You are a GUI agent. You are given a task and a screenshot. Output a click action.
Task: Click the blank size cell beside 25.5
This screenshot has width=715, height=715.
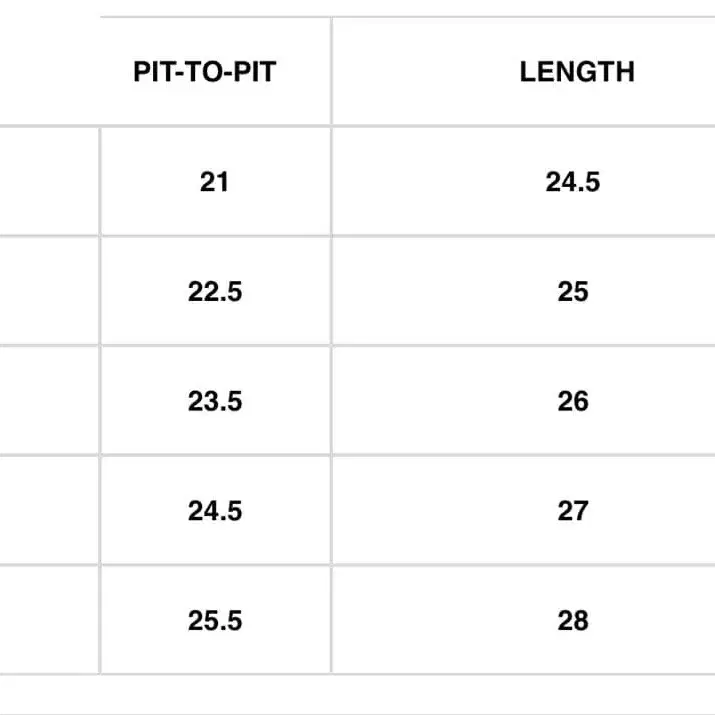click(x=49, y=620)
